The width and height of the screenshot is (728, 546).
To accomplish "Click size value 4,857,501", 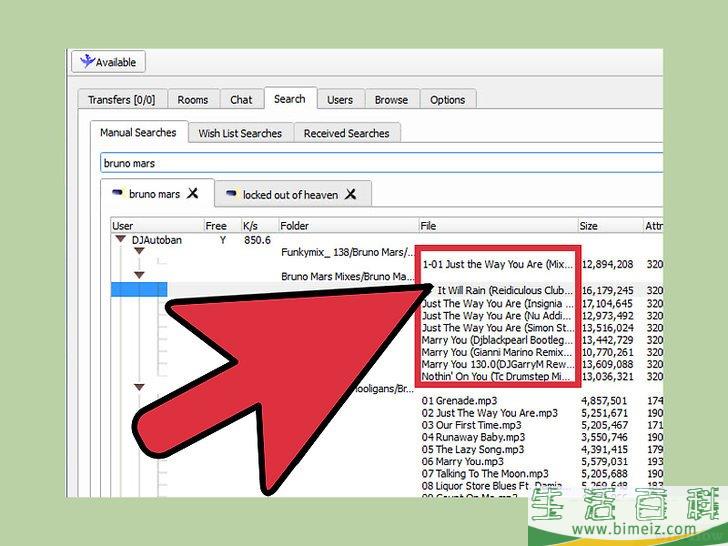I will click(x=604, y=400).
